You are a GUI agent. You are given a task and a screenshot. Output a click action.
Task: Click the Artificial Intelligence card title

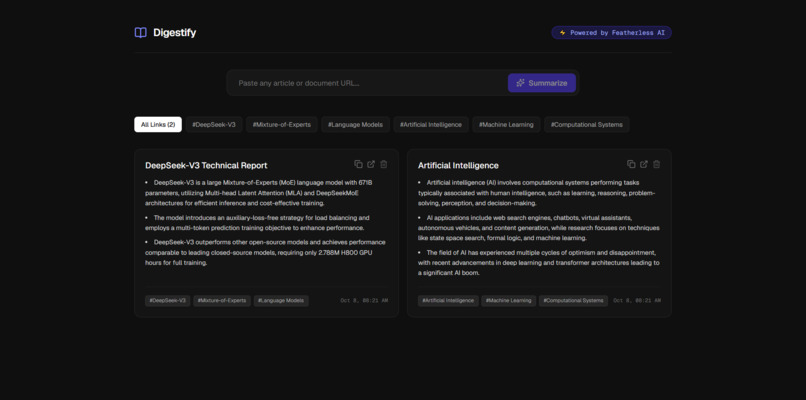tap(458, 166)
